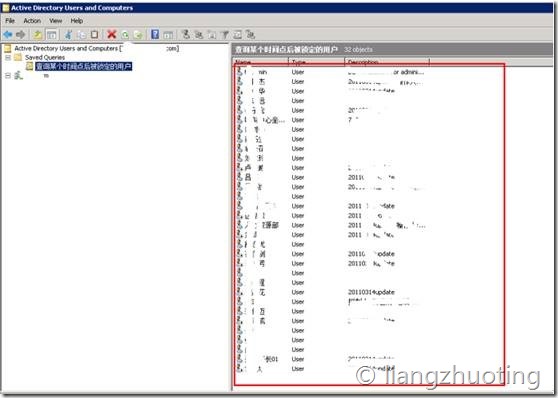Open the View menu

tap(56, 21)
